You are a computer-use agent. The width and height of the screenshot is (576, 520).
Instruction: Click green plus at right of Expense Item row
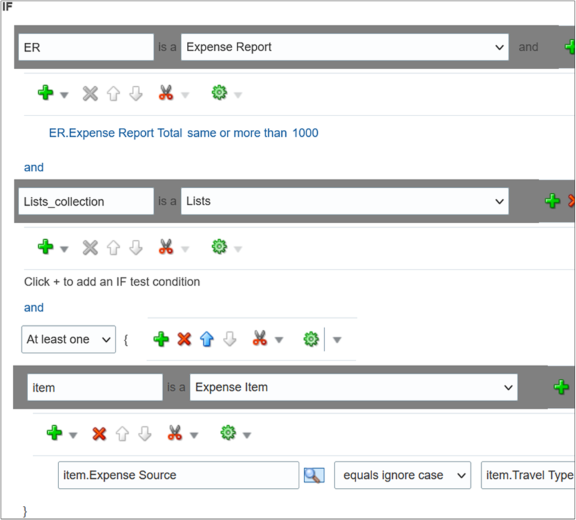click(561, 387)
